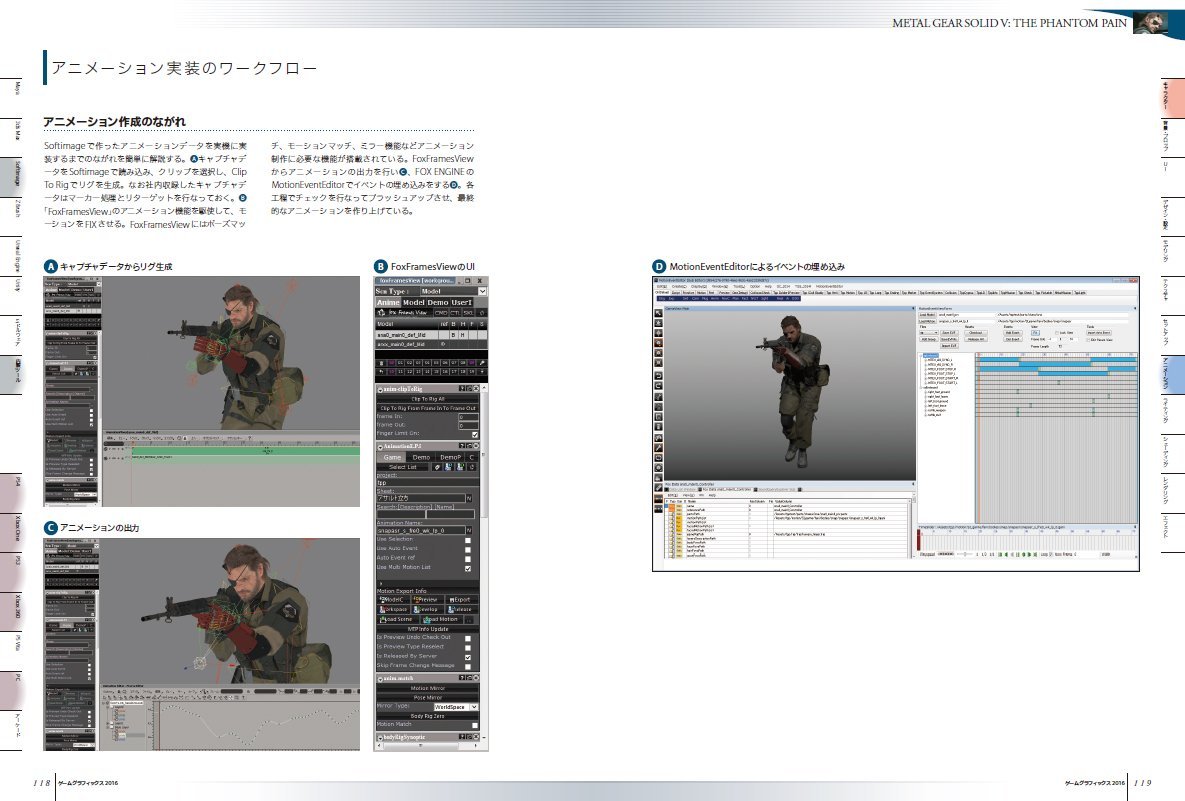Viewport: 1185px width, 801px height.
Task: Click the Preview icon in Motion Export Info
Action: (x=428, y=600)
